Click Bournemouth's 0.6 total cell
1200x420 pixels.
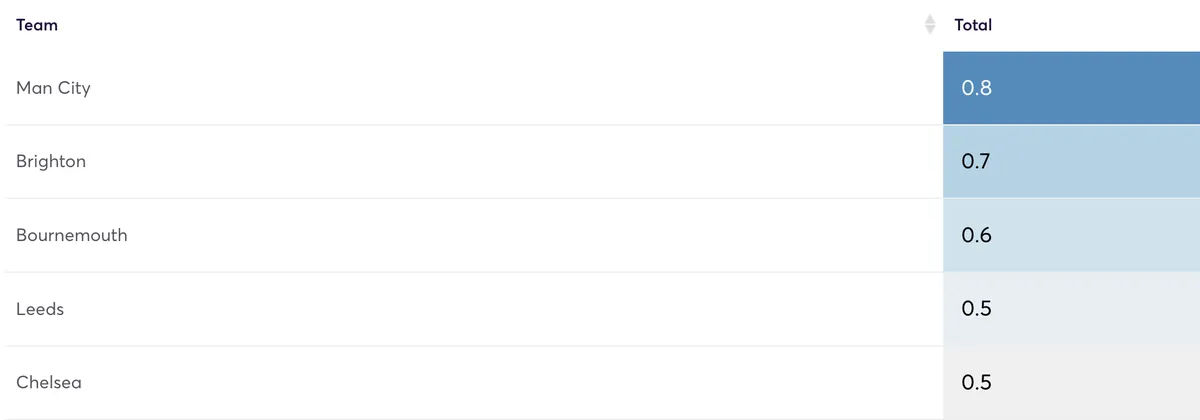(1070, 235)
